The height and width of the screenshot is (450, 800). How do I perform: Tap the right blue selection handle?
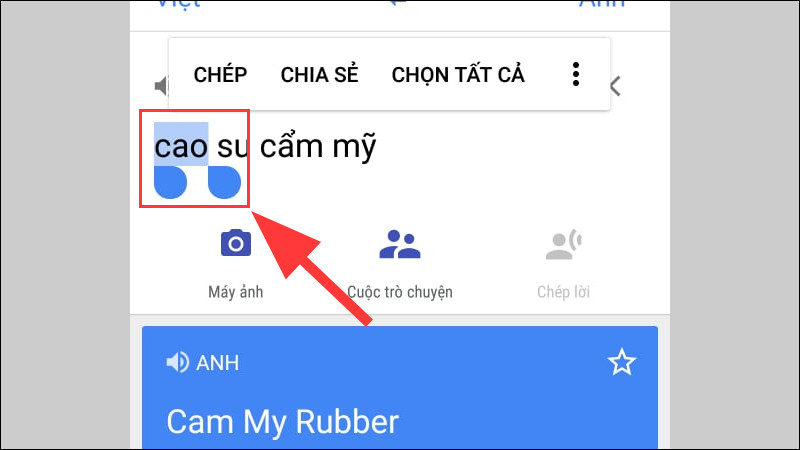coord(224,182)
